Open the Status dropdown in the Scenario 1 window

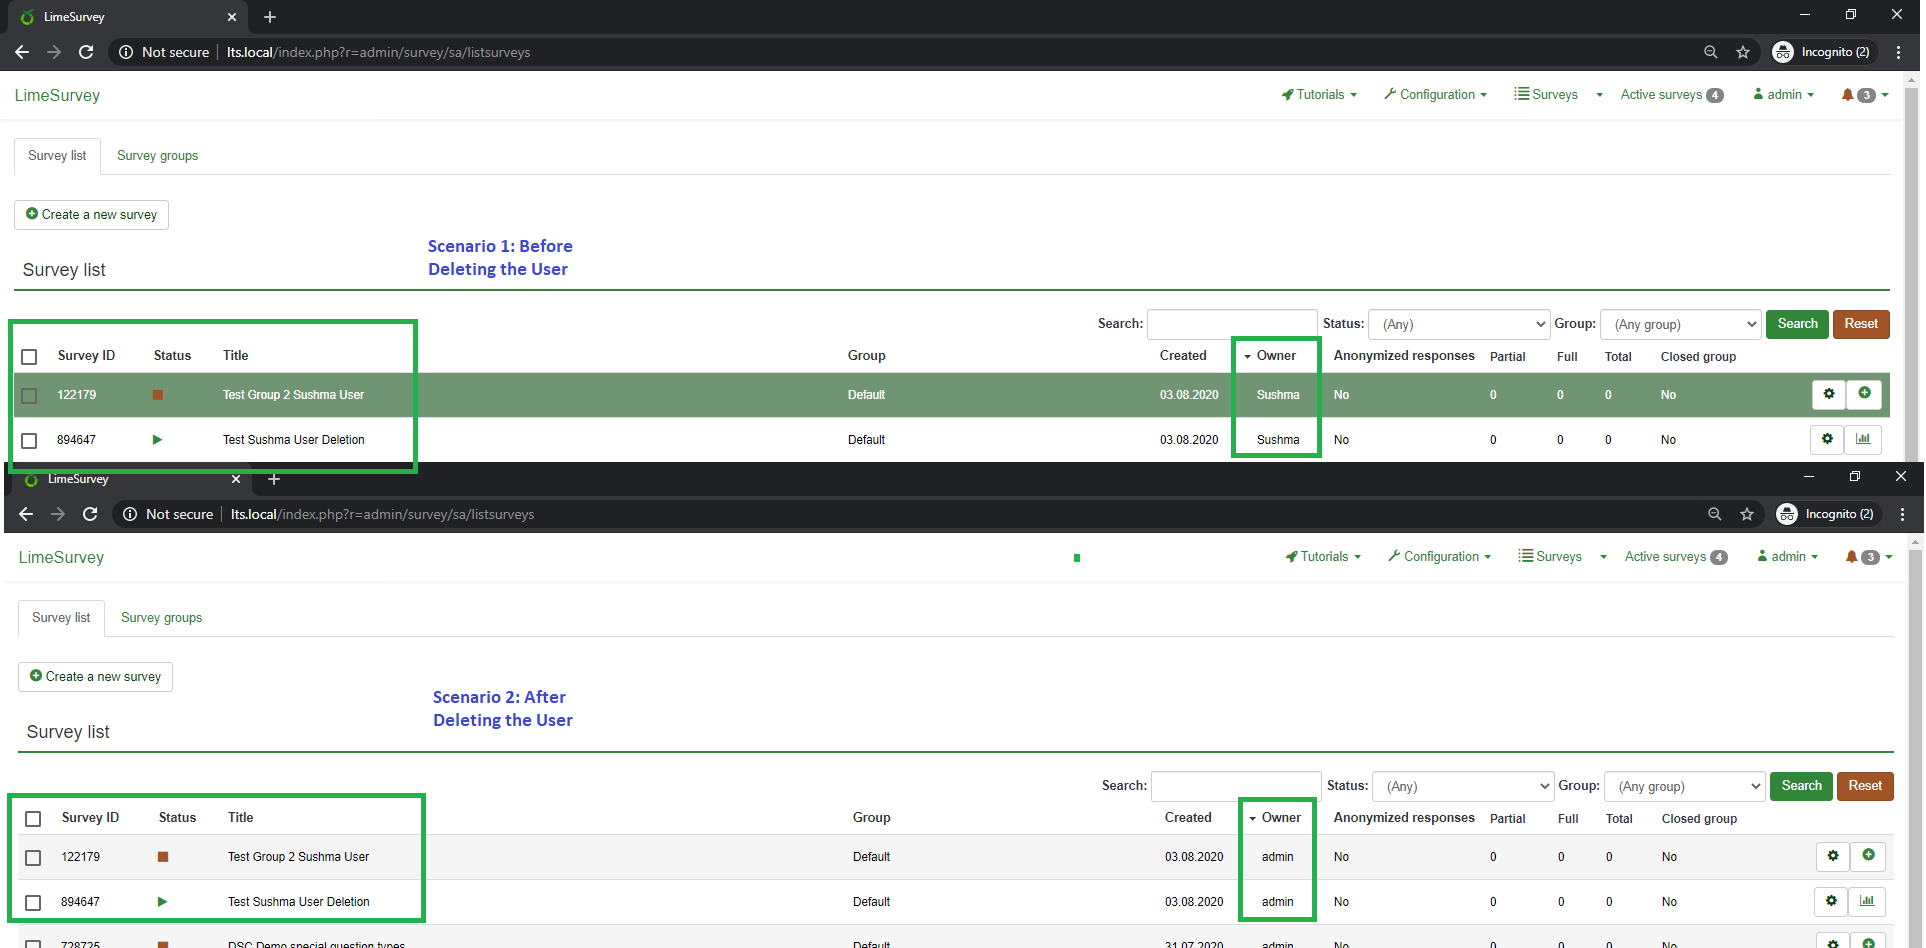tap(1458, 324)
